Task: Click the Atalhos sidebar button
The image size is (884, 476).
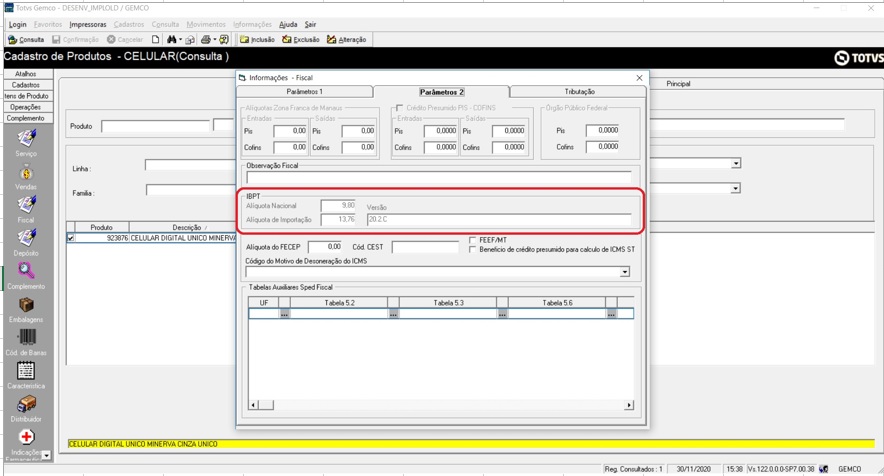Action: click(26, 74)
